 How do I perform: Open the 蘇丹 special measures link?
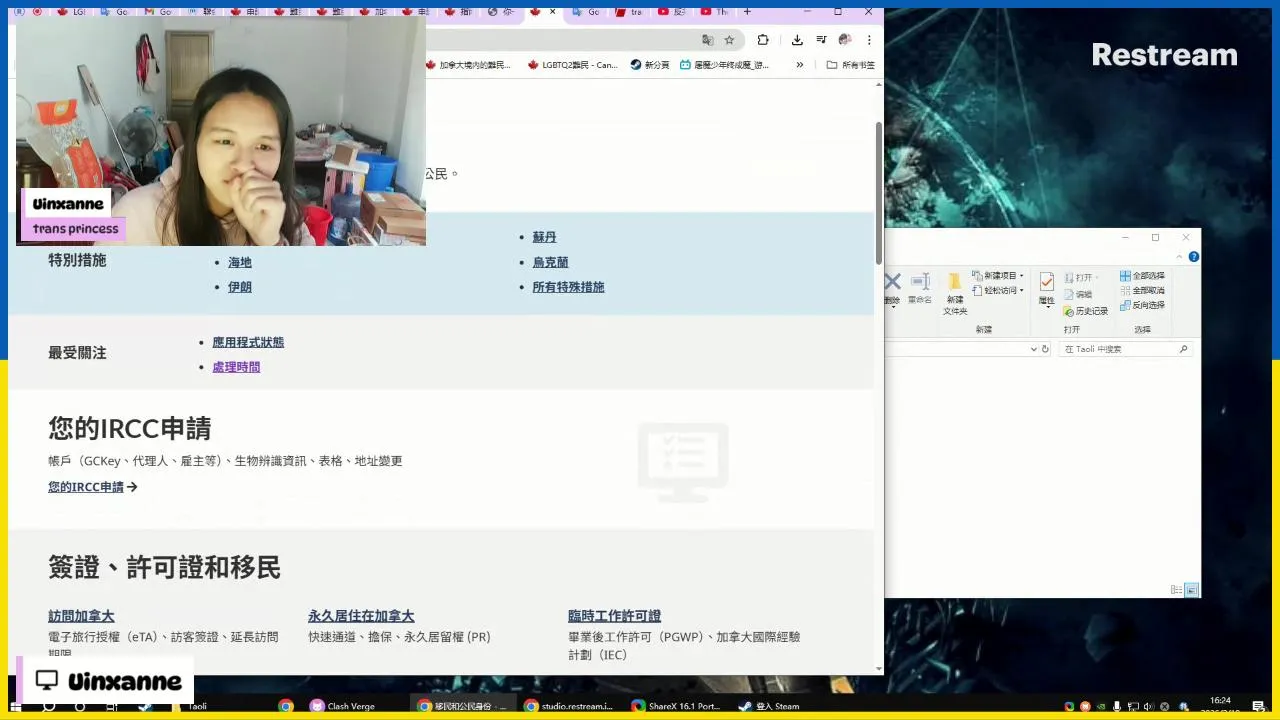pos(544,237)
